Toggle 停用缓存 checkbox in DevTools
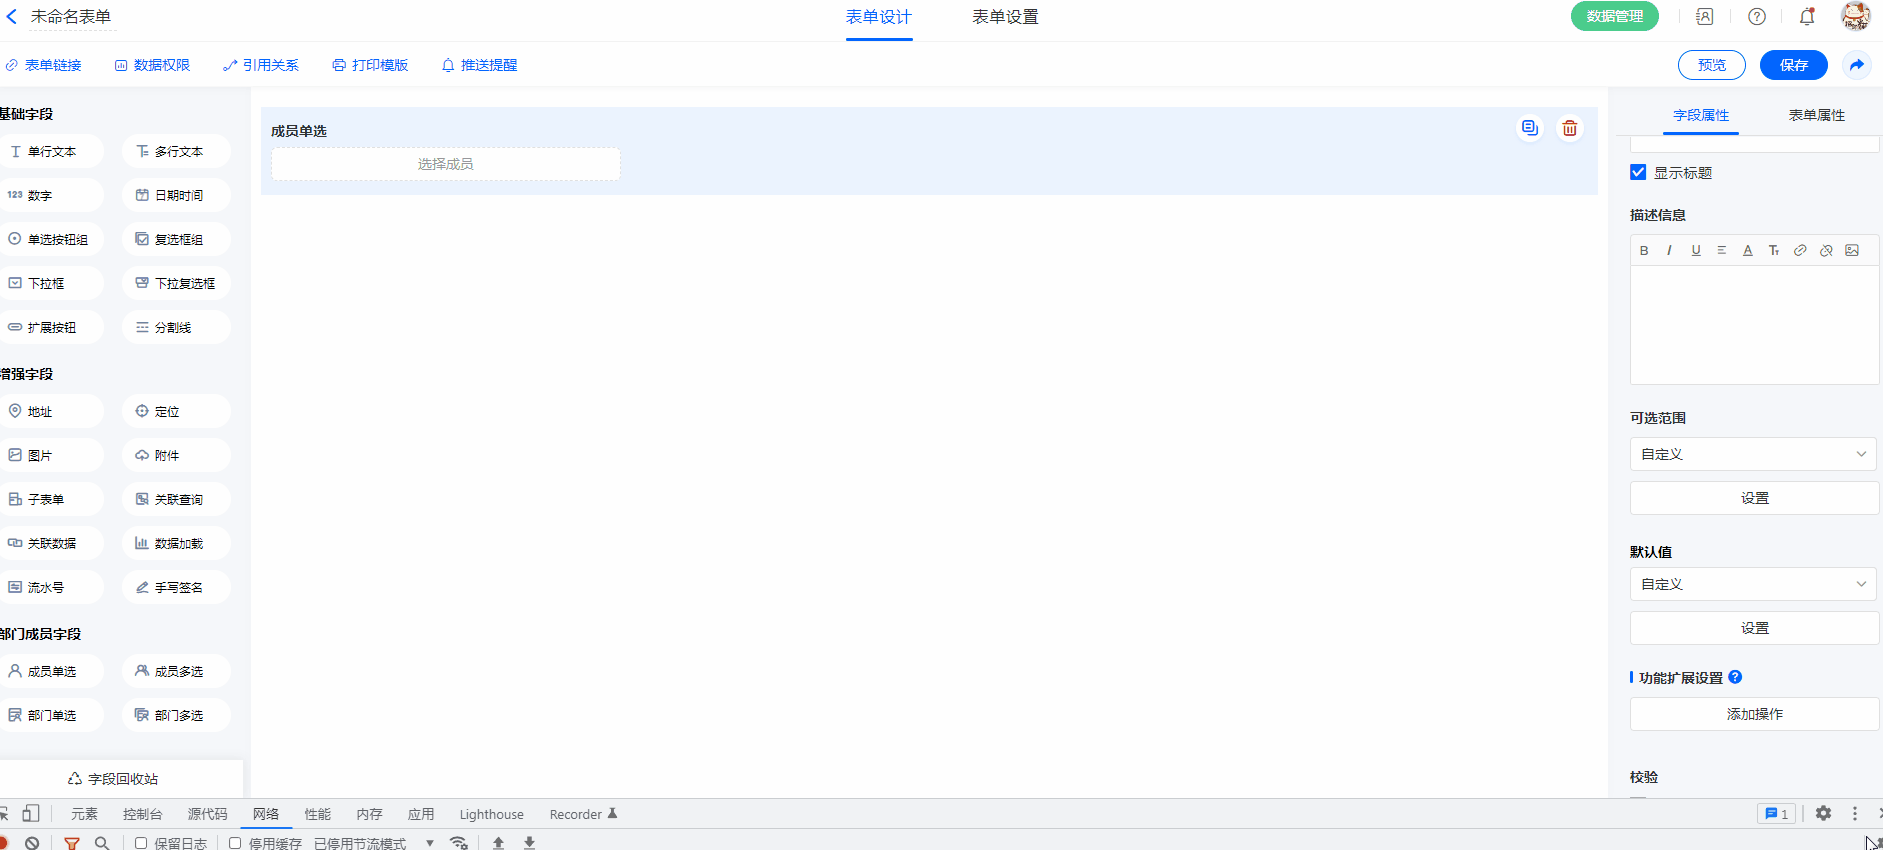The width and height of the screenshot is (1883, 850). tap(235, 843)
